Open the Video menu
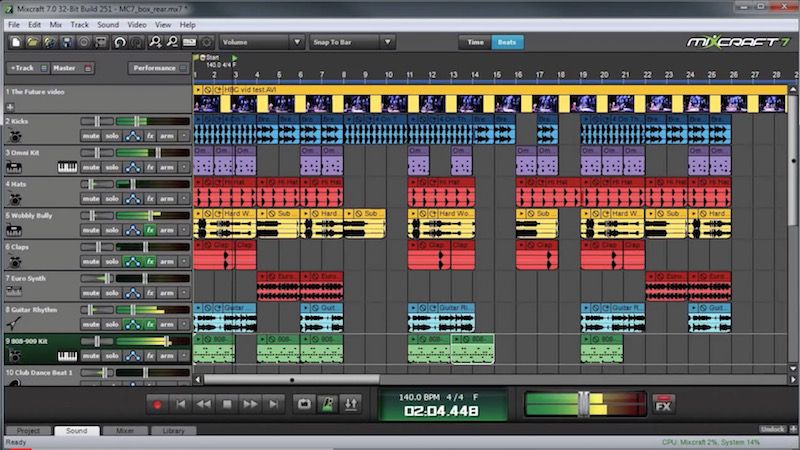This screenshot has width=800, height=450. tap(137, 25)
